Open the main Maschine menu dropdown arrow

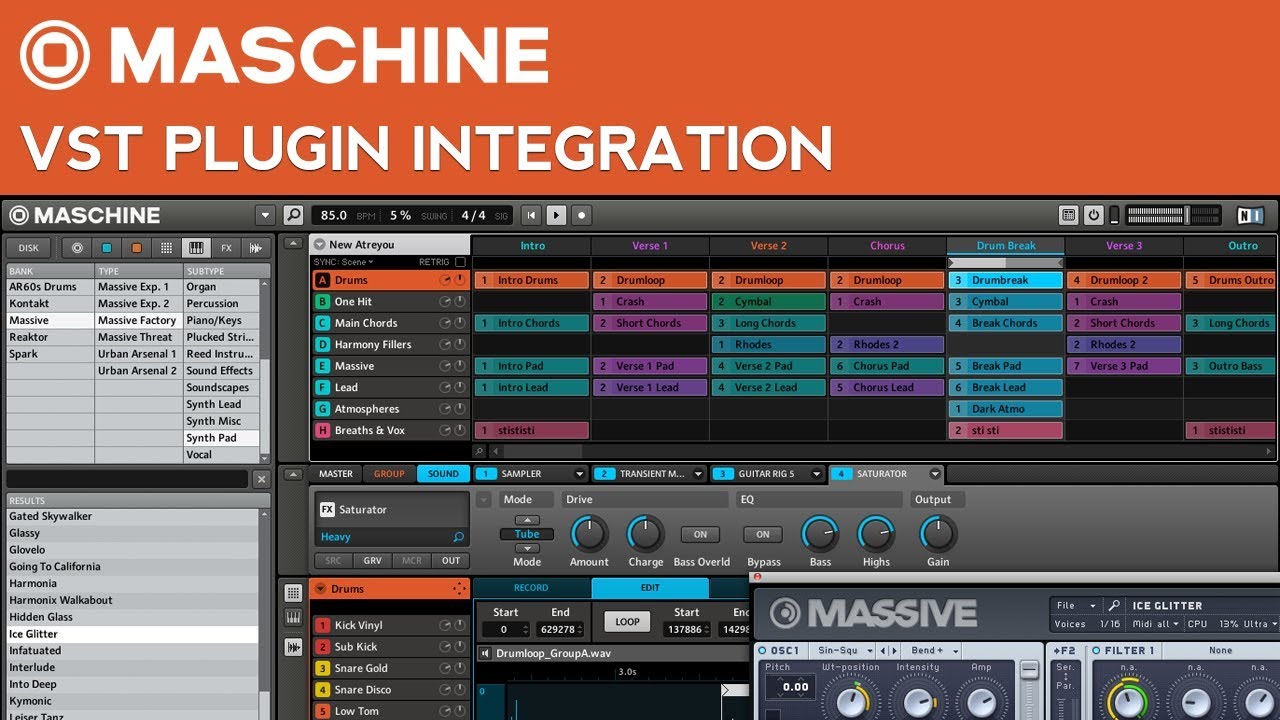[265, 215]
